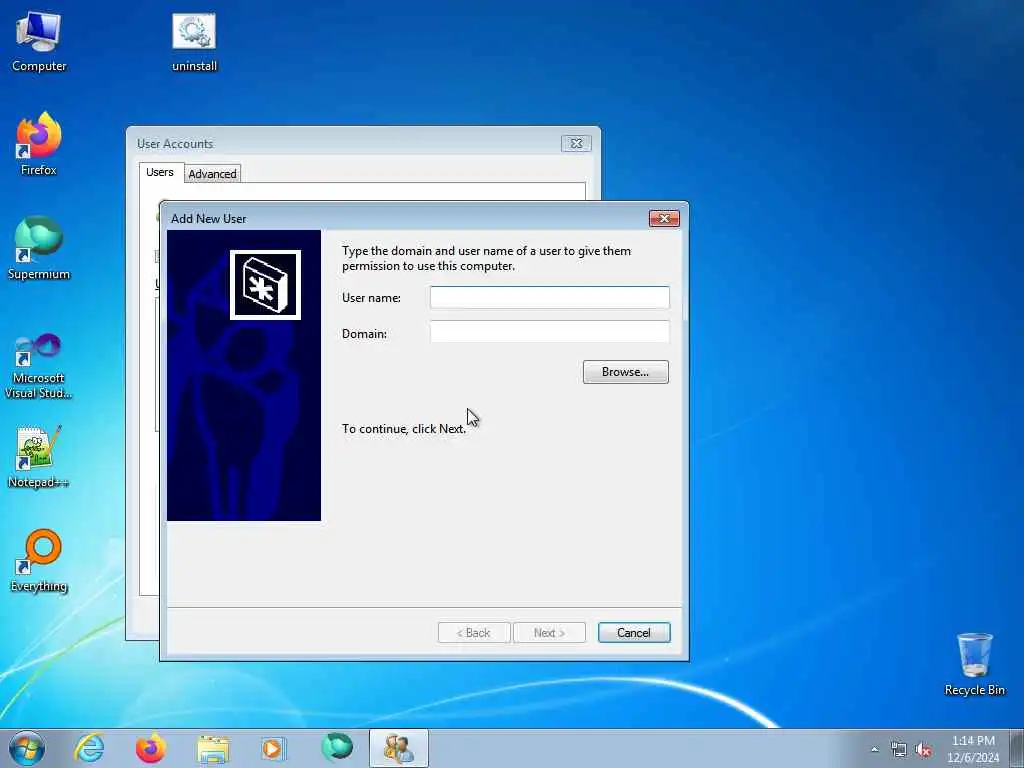Open the Windows Start menu orb
This screenshot has width=1024, height=768.
pos(27,748)
